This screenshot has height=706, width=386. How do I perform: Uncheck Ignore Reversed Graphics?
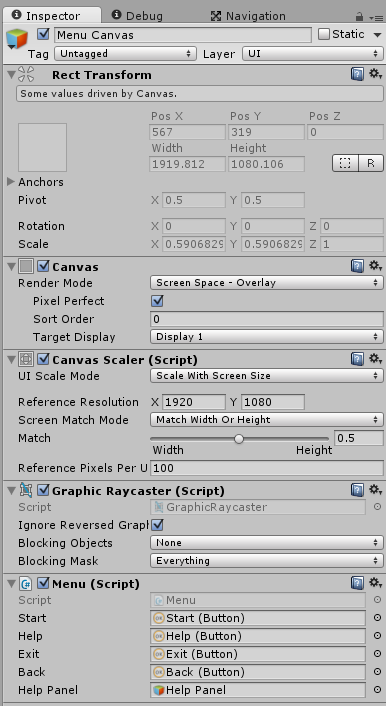(158, 525)
